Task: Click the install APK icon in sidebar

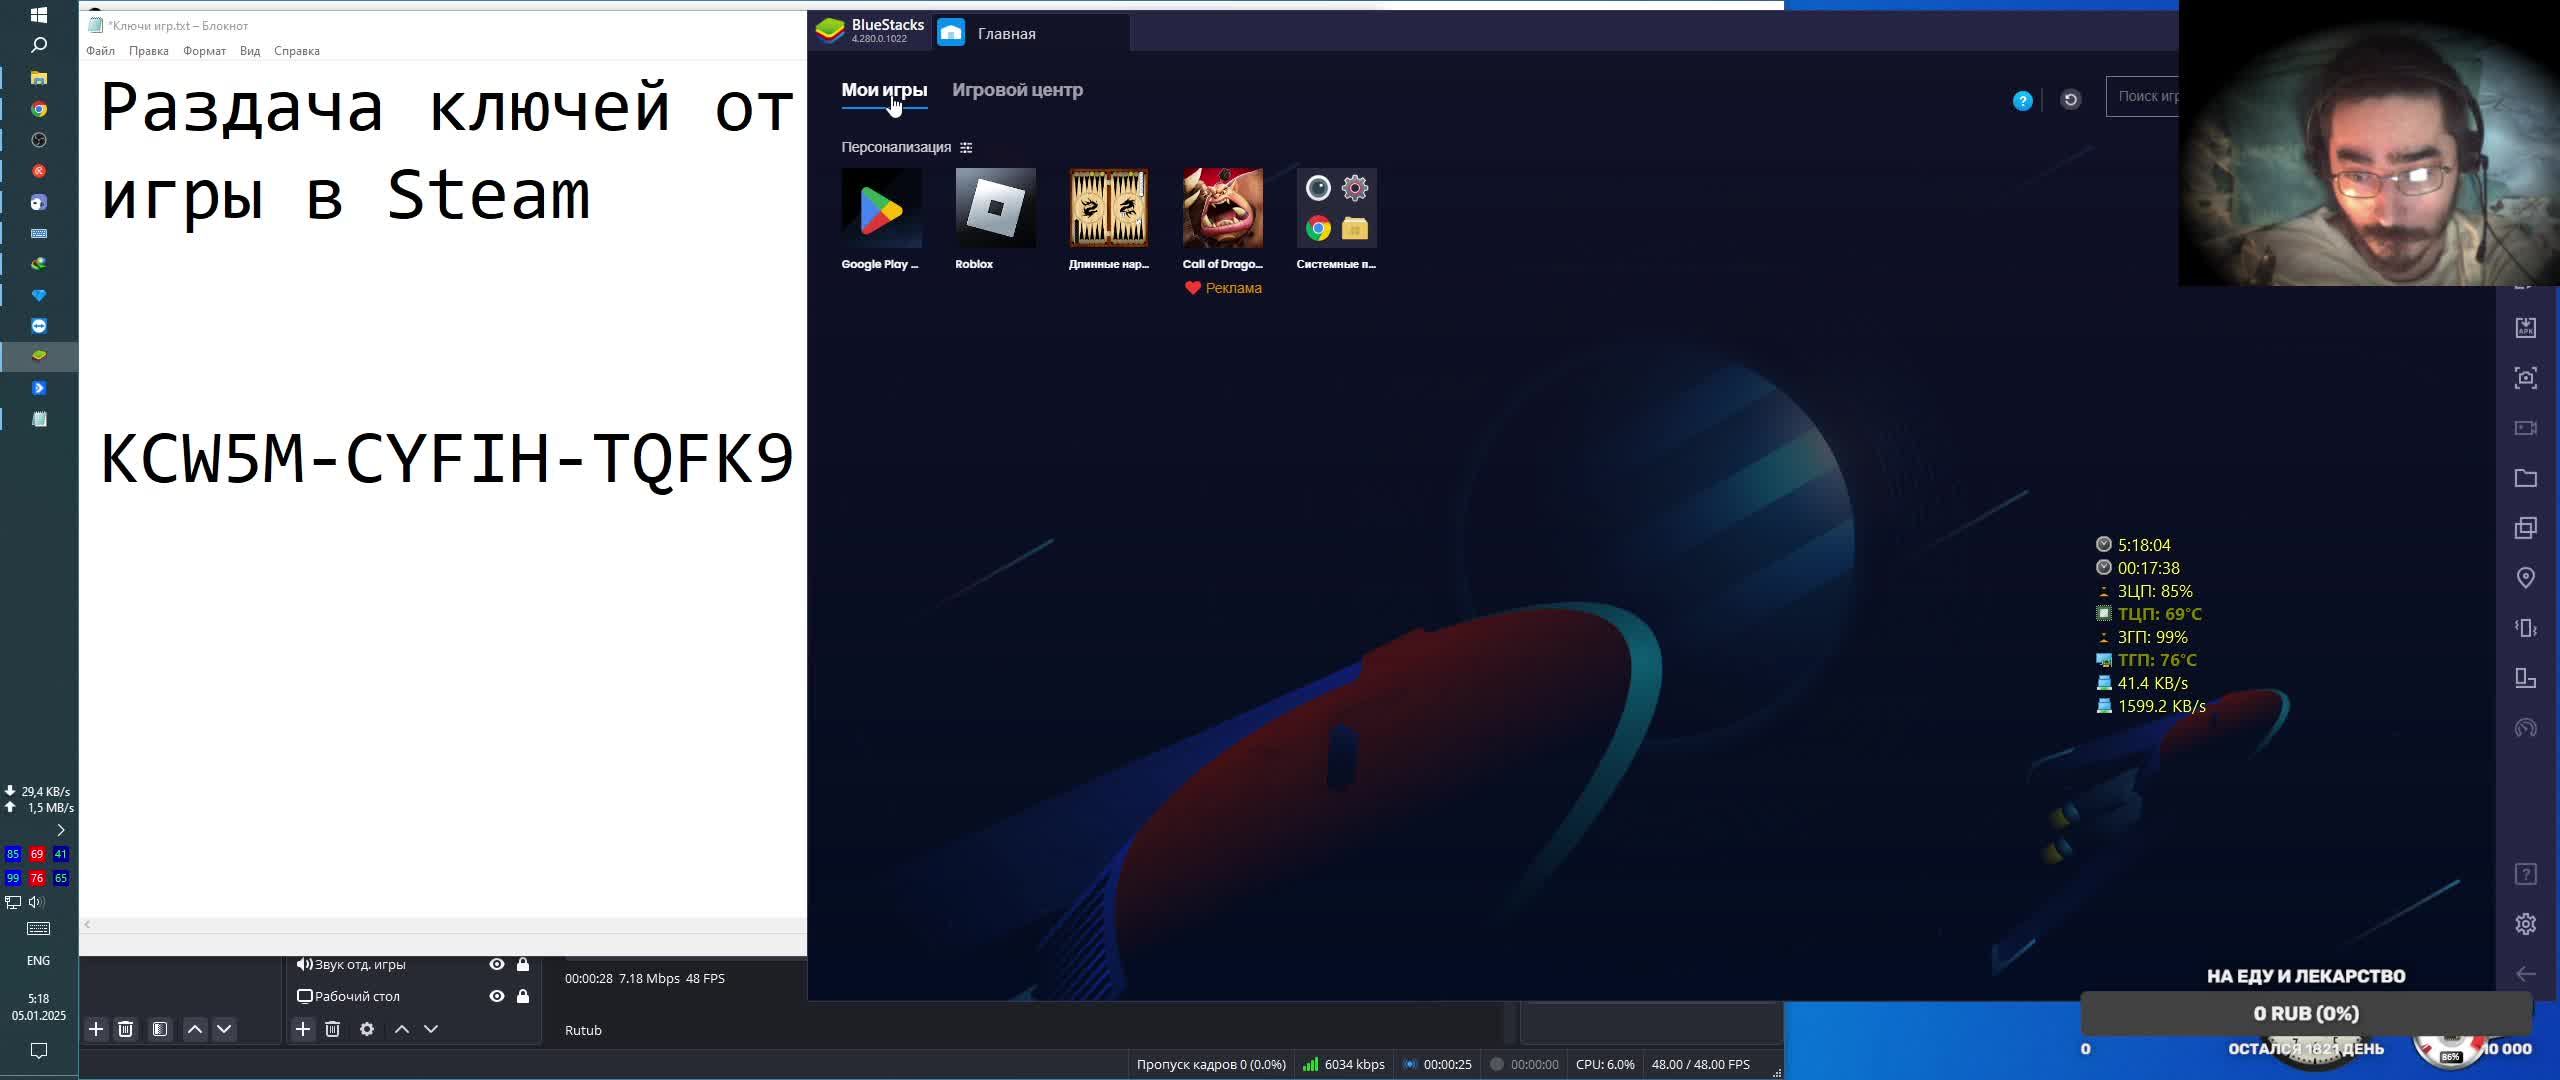Action: pos(2525,328)
